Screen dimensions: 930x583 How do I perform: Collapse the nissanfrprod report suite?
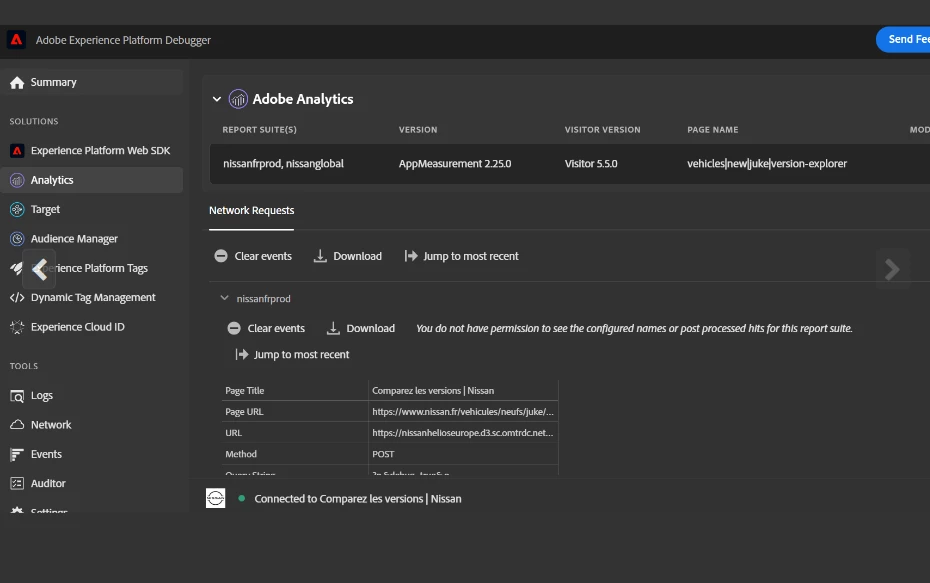(224, 298)
